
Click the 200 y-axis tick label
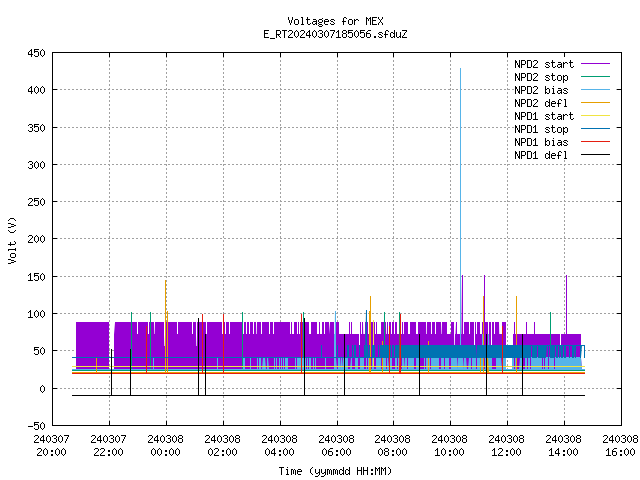(36, 239)
